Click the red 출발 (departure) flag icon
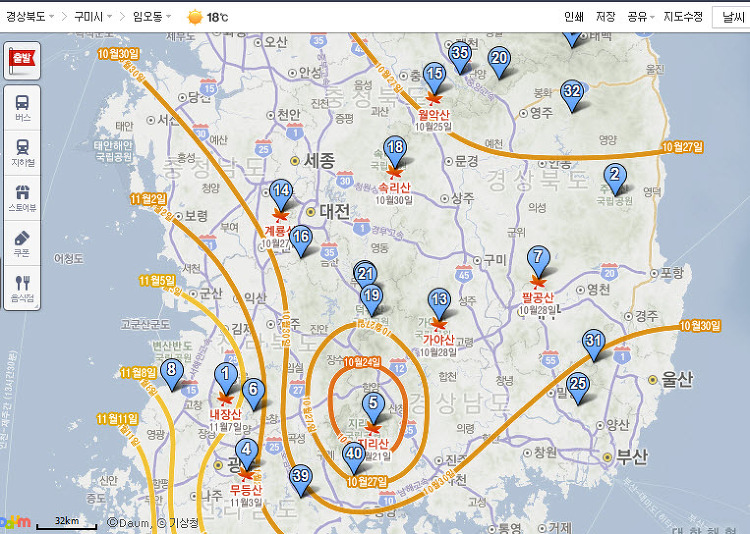 point(22,59)
